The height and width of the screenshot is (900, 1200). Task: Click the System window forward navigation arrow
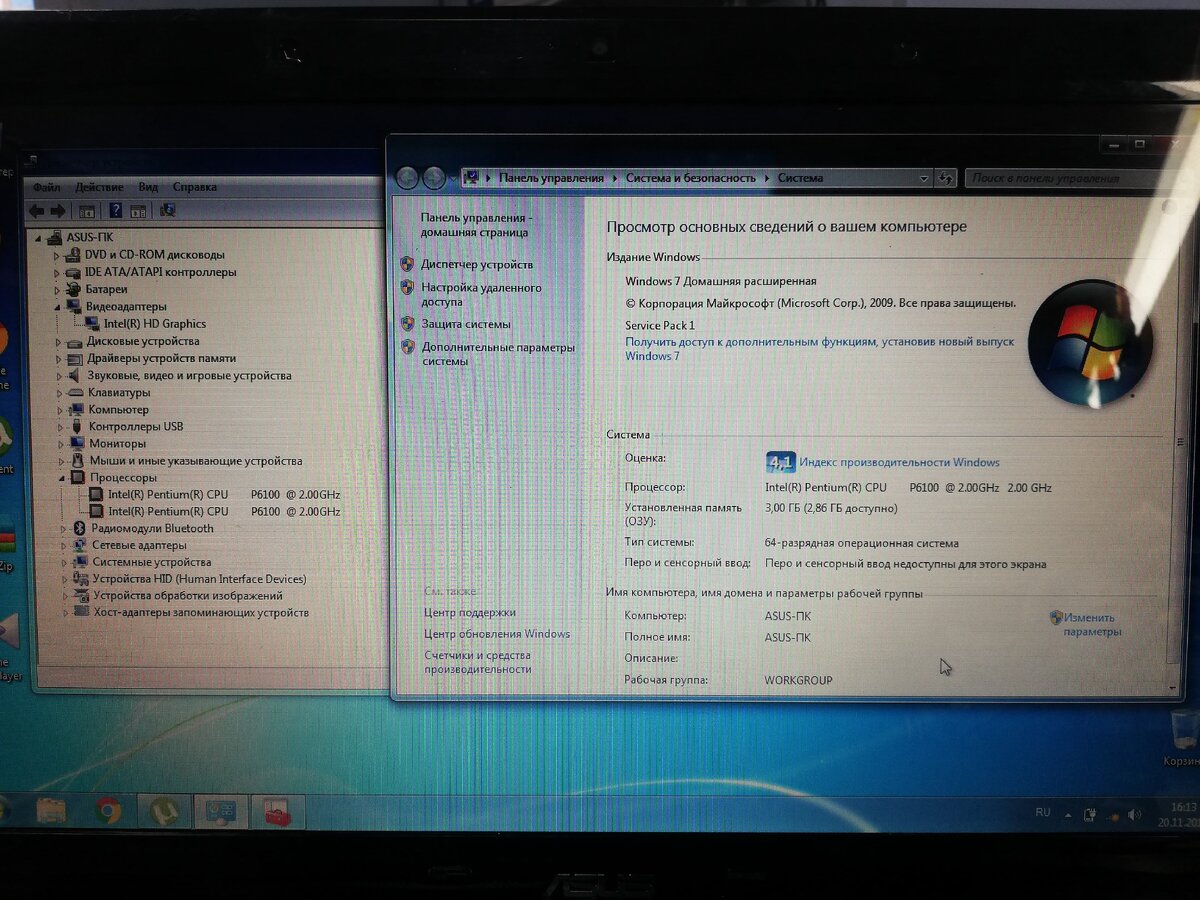434,178
